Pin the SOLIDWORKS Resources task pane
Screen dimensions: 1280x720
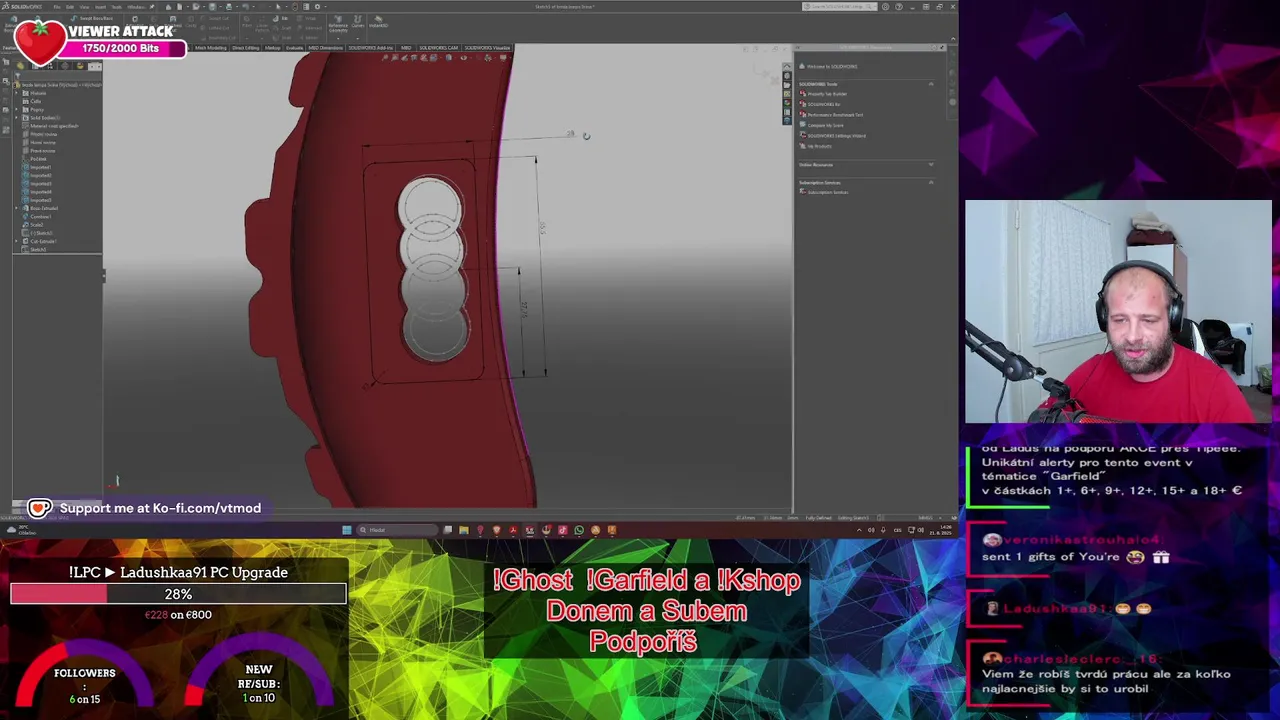click(942, 47)
